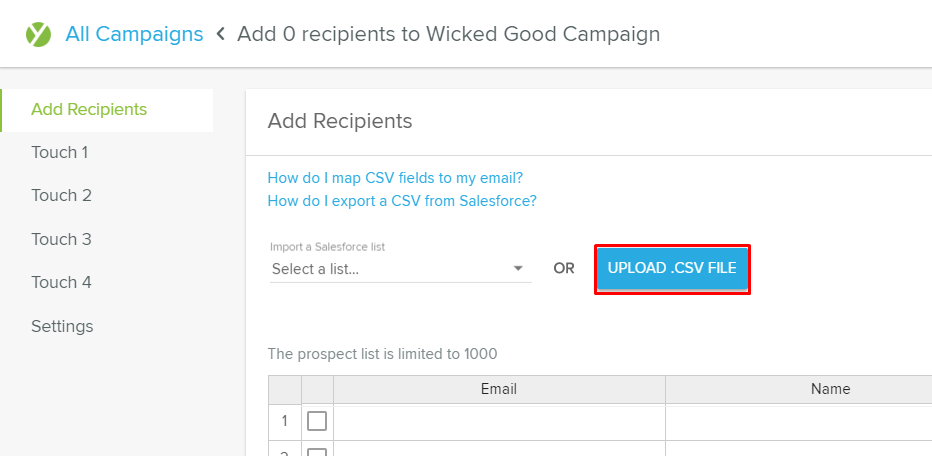Screen dimensions: 932x456
Task: Click the Name cell in row 1
Action: 798,421
